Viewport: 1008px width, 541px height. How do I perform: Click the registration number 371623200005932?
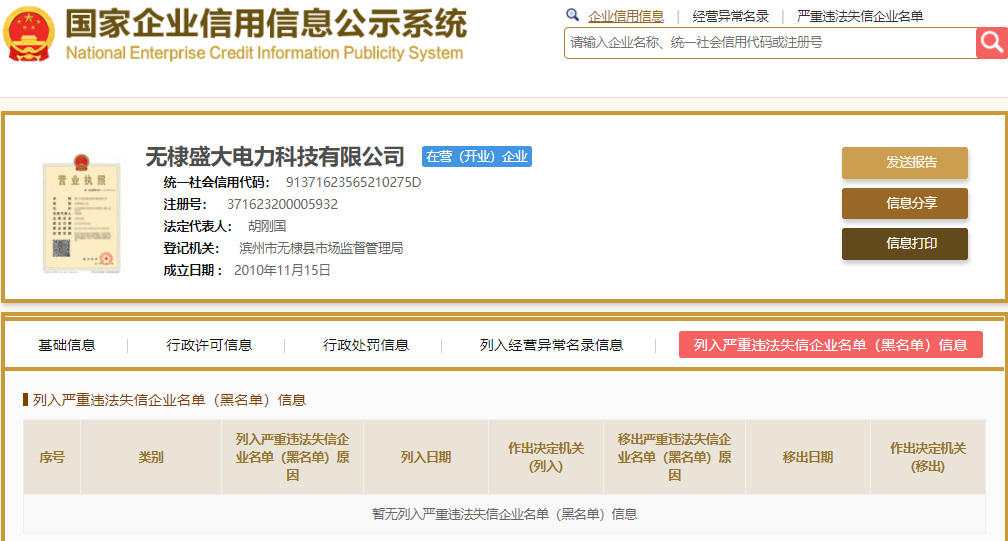282,204
